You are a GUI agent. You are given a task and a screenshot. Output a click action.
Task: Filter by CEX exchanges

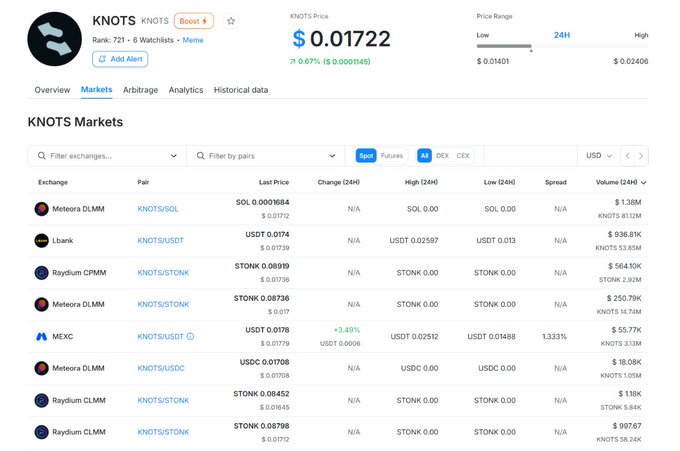point(463,156)
